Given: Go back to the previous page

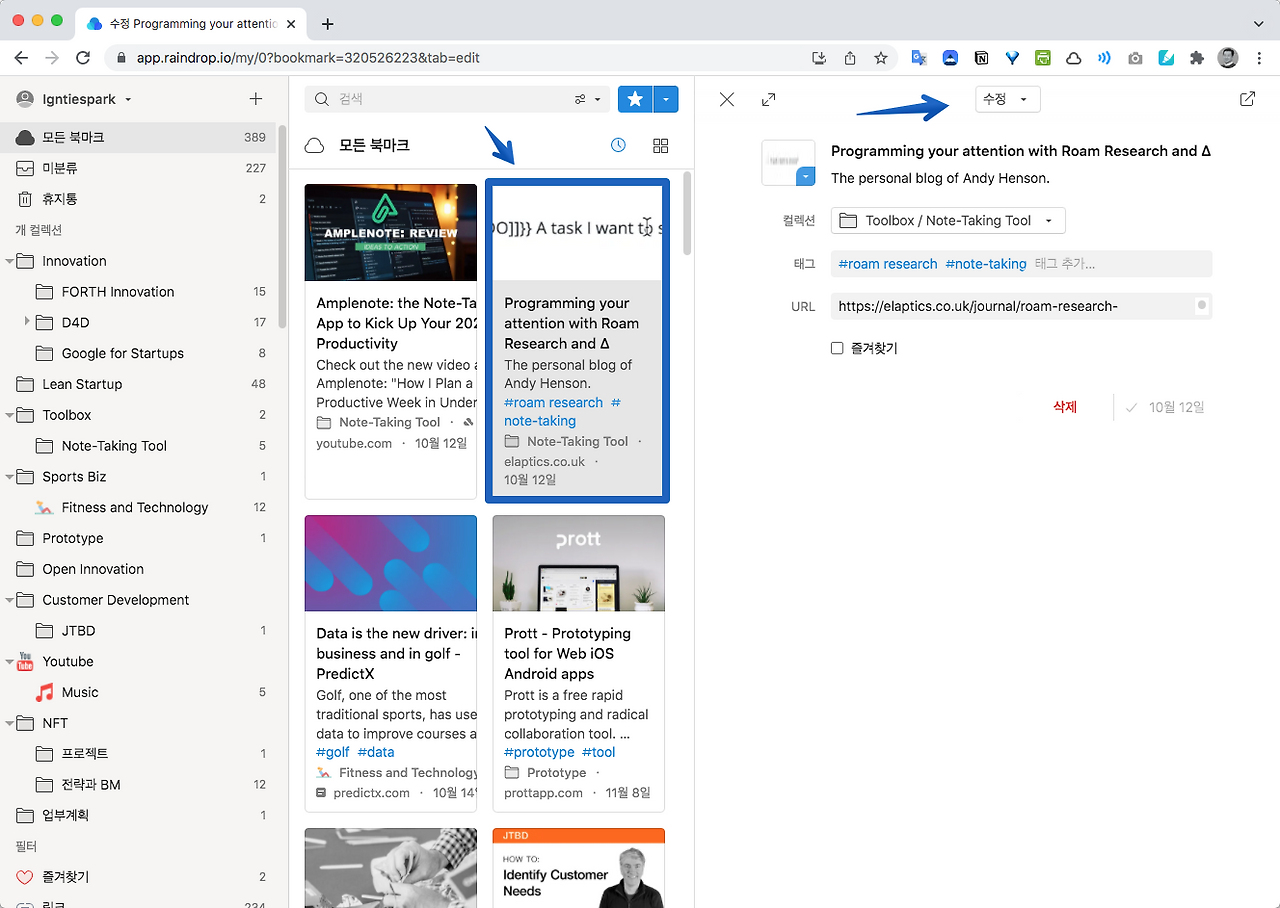Looking at the screenshot, I should tap(21, 58).
